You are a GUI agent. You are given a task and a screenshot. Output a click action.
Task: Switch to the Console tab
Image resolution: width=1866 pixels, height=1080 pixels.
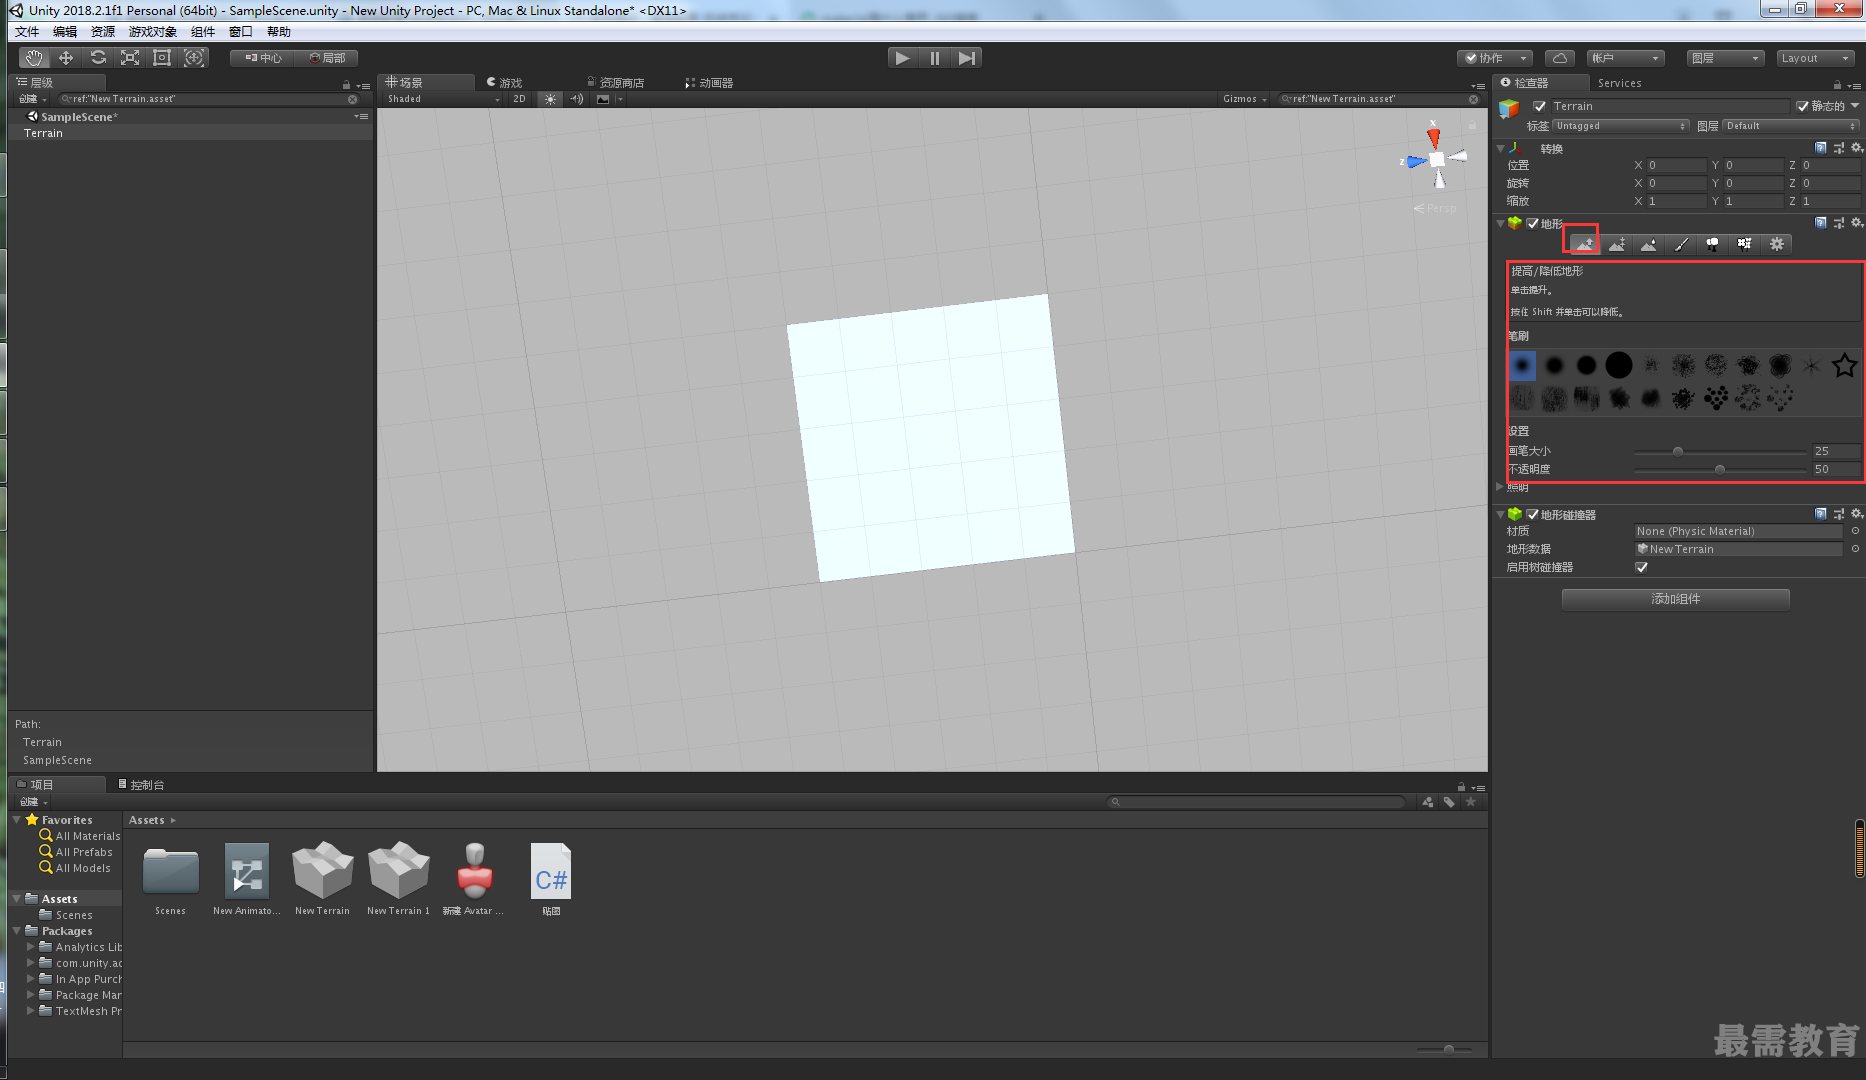click(x=141, y=785)
